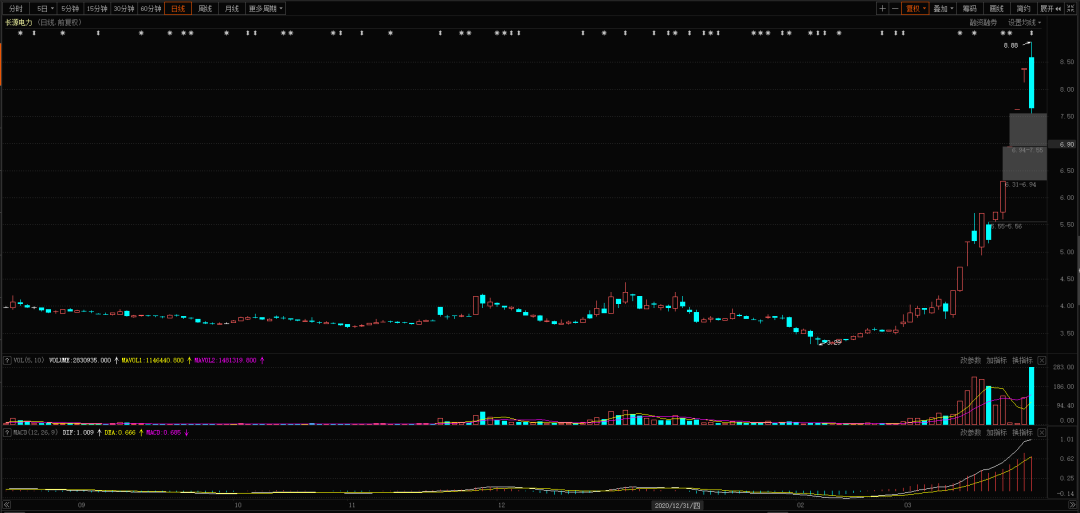
Task: Click the help question mark beside VOL
Action: 8,360
